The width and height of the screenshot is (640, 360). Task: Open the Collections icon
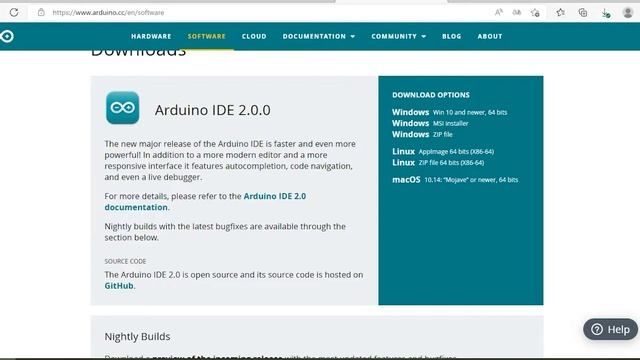(x=583, y=13)
